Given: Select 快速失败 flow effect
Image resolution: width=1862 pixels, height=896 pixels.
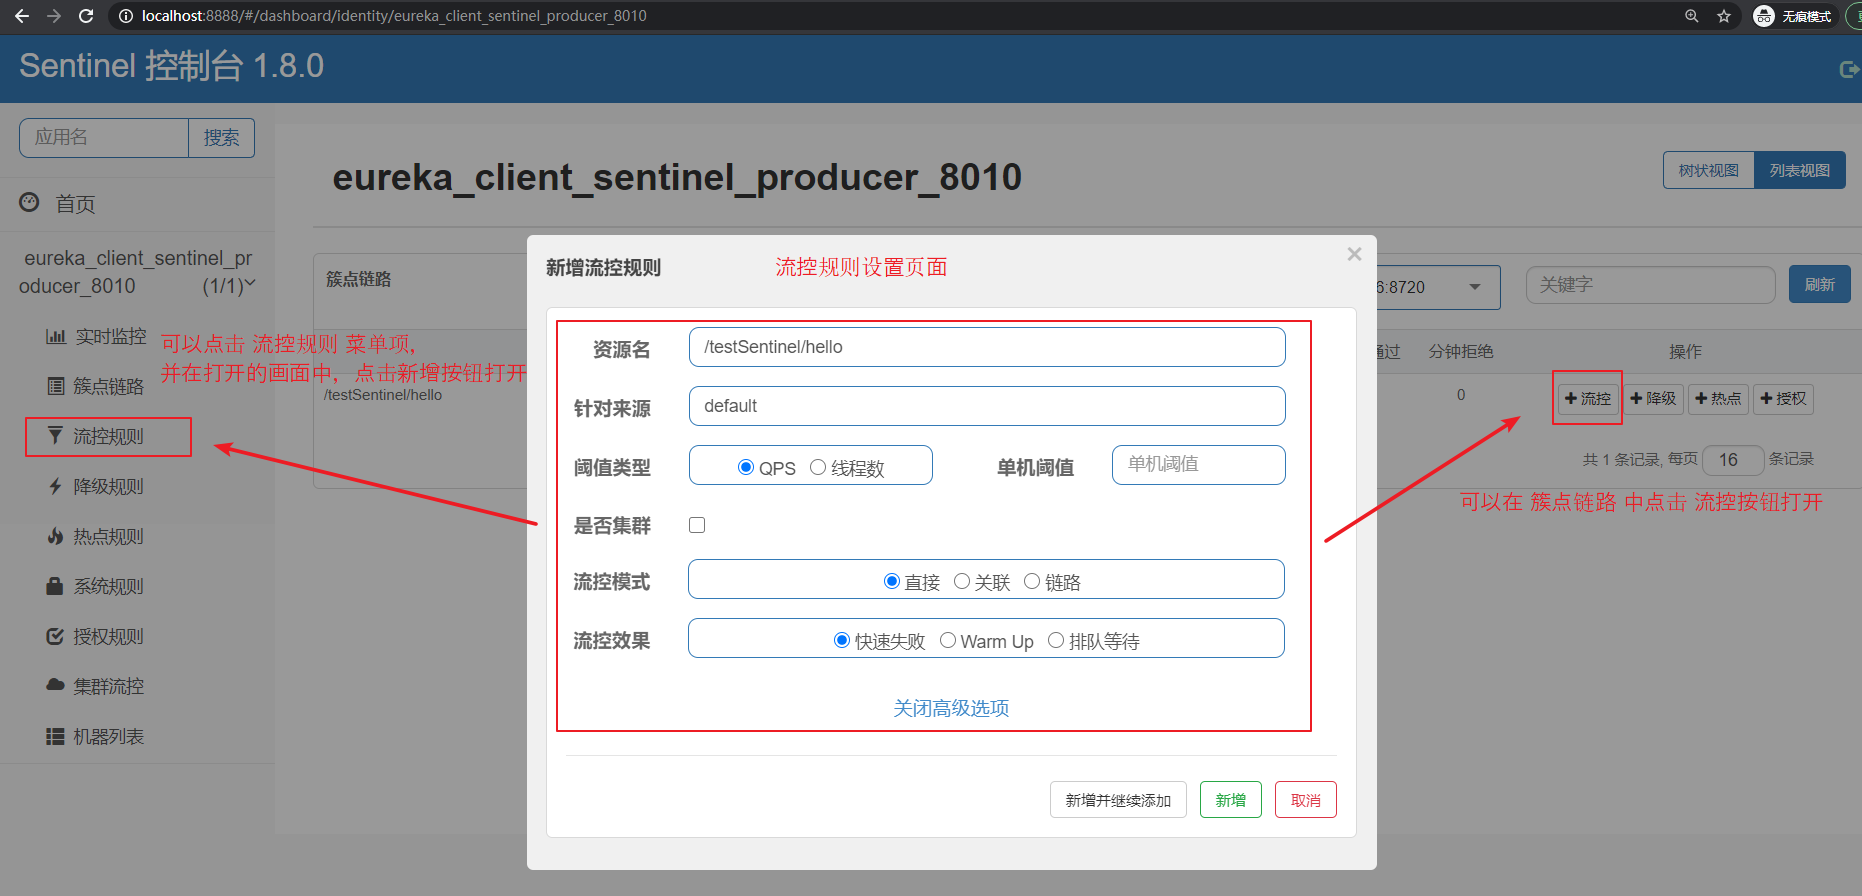Looking at the screenshot, I should pyautogui.click(x=842, y=640).
